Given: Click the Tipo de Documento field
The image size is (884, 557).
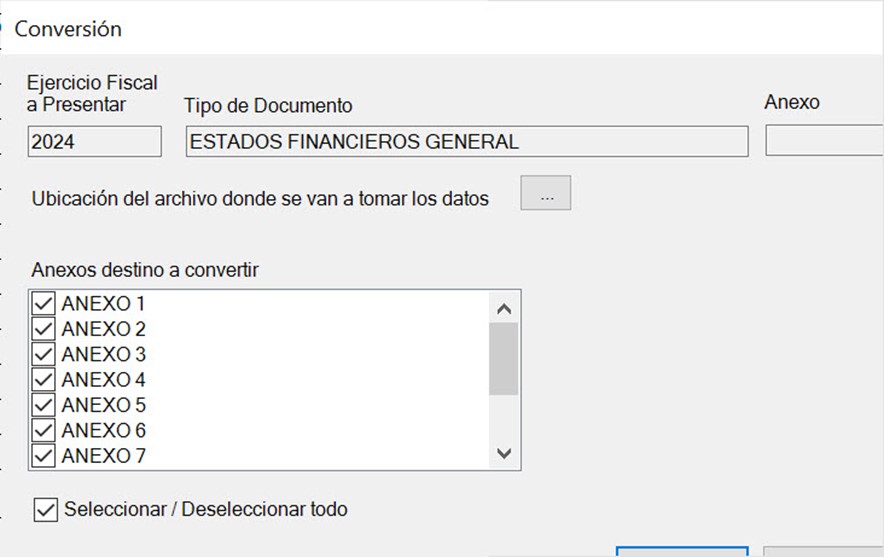Looking at the screenshot, I should coord(467,142).
